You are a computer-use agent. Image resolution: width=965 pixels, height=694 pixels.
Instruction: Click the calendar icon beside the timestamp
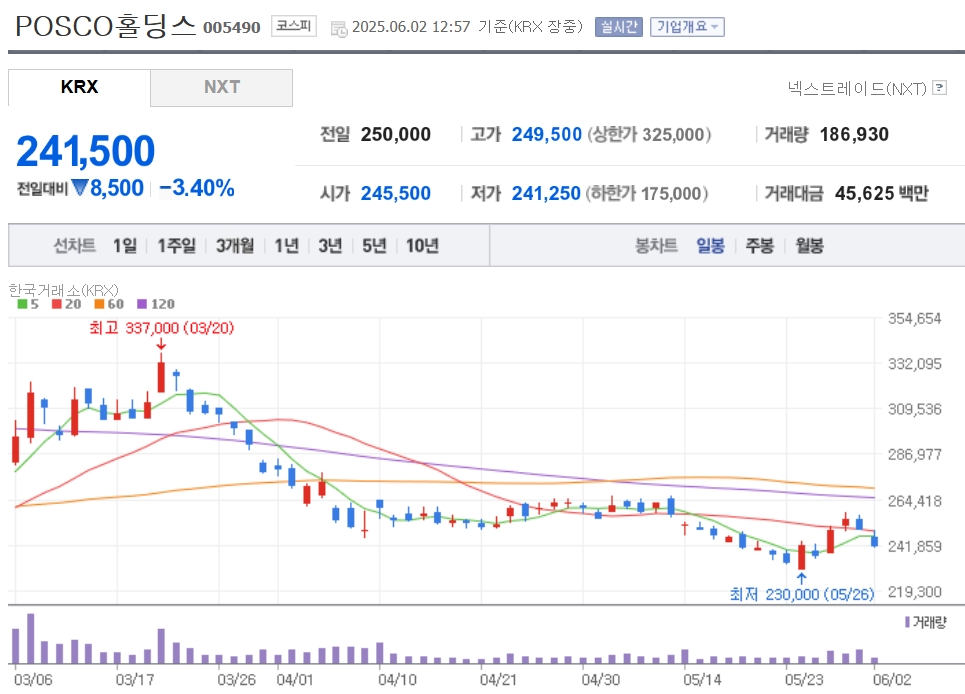[x=338, y=28]
